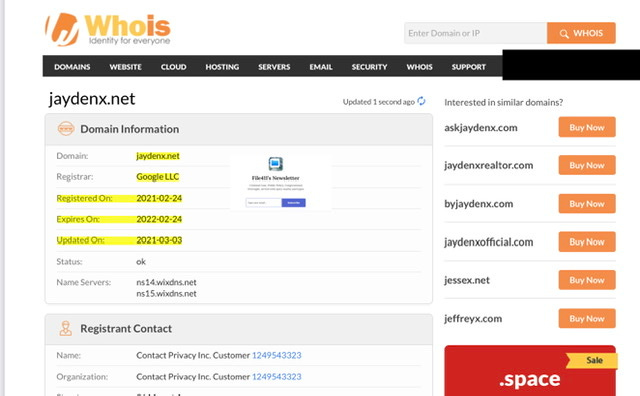The height and width of the screenshot is (396, 640).
Task: Select name server ns15.wixdns.net
Action: click(166, 294)
